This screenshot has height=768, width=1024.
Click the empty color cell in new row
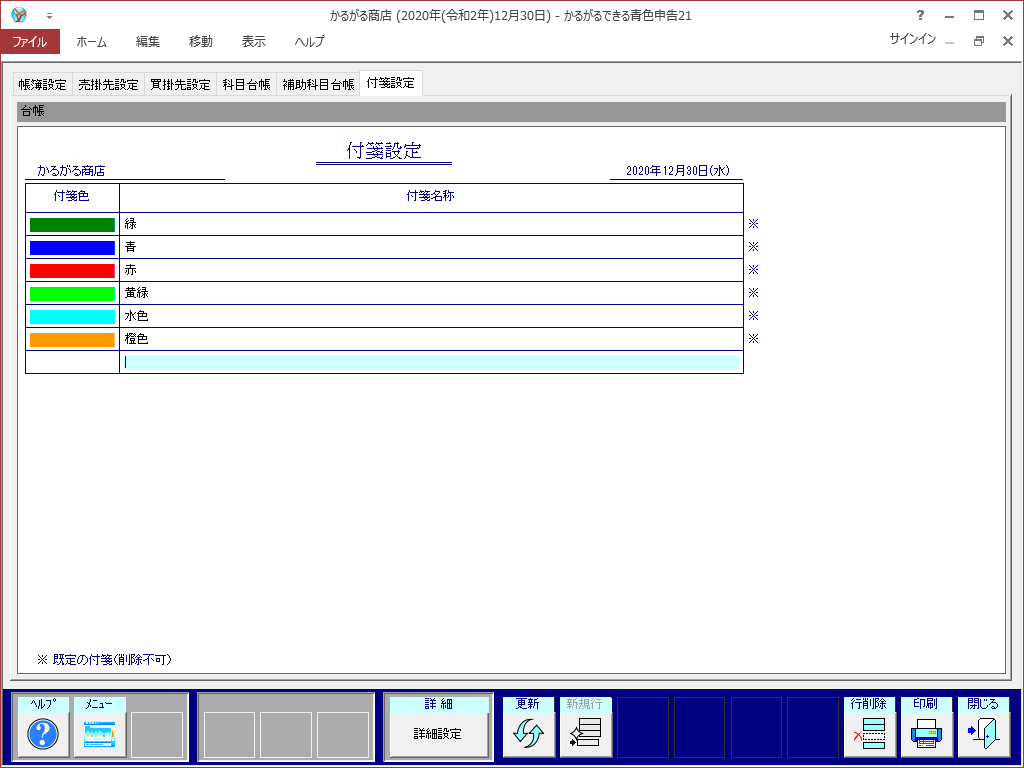(72, 362)
